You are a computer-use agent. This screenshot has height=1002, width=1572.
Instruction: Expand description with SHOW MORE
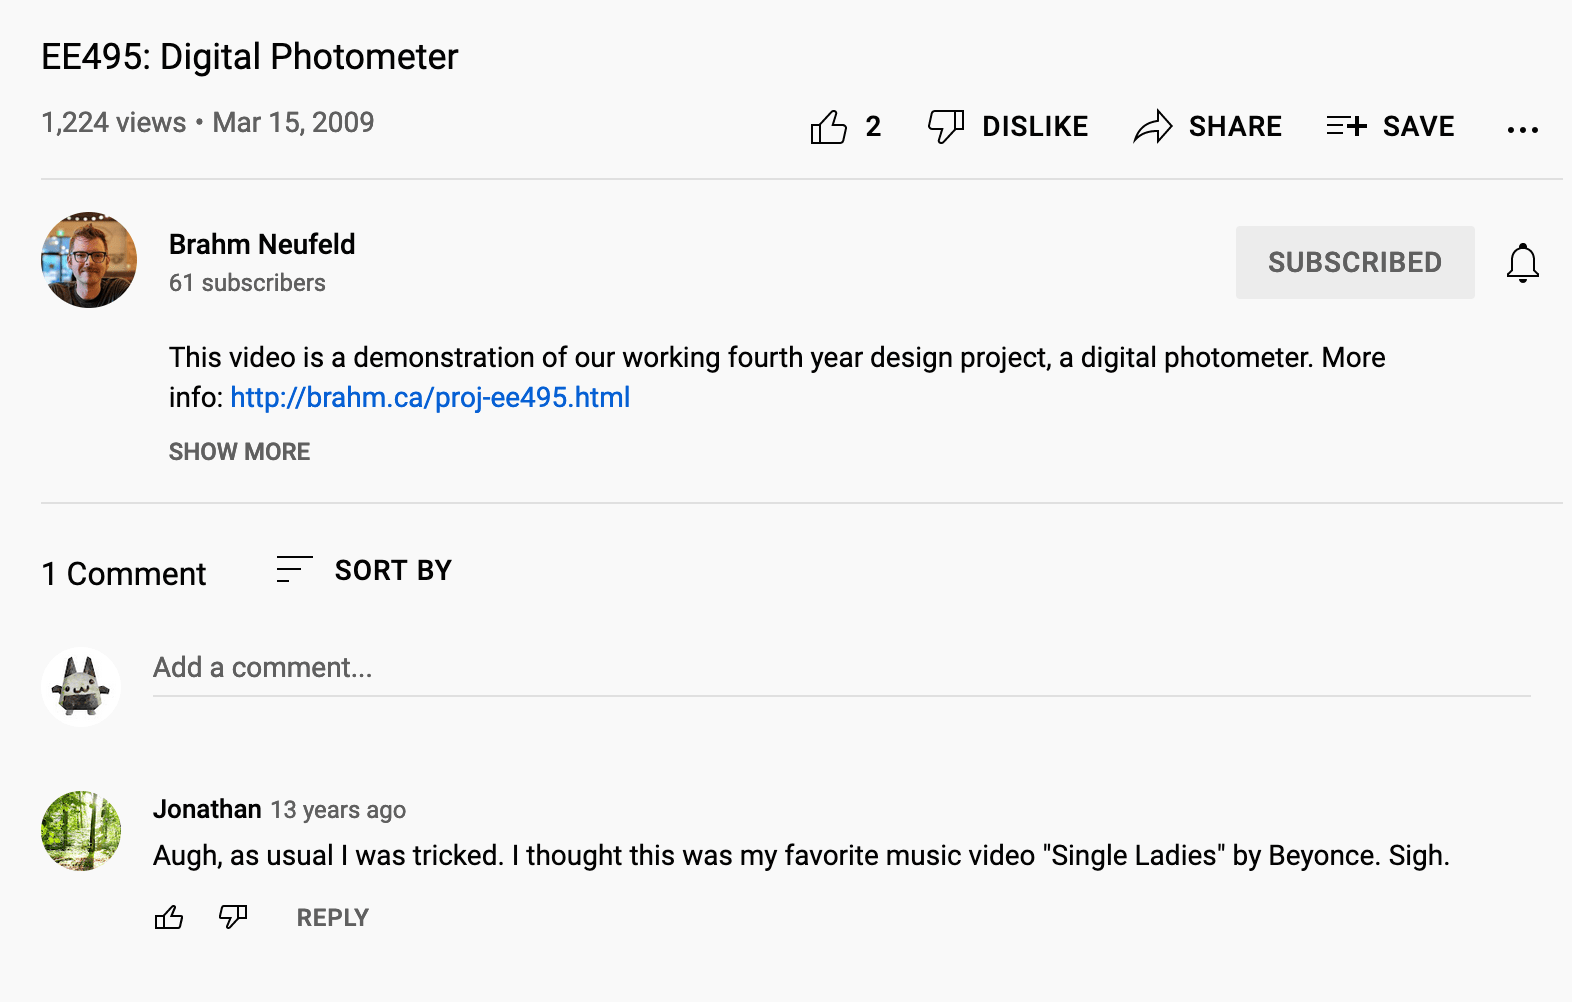(239, 452)
